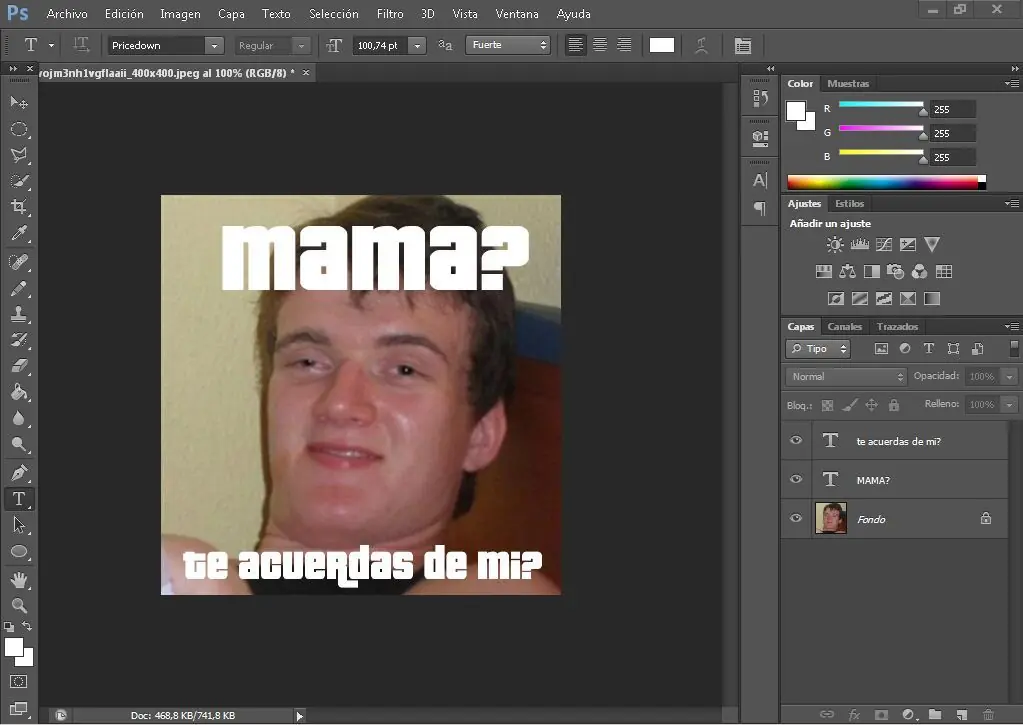Toggle lock transparent pixels

coord(827,405)
